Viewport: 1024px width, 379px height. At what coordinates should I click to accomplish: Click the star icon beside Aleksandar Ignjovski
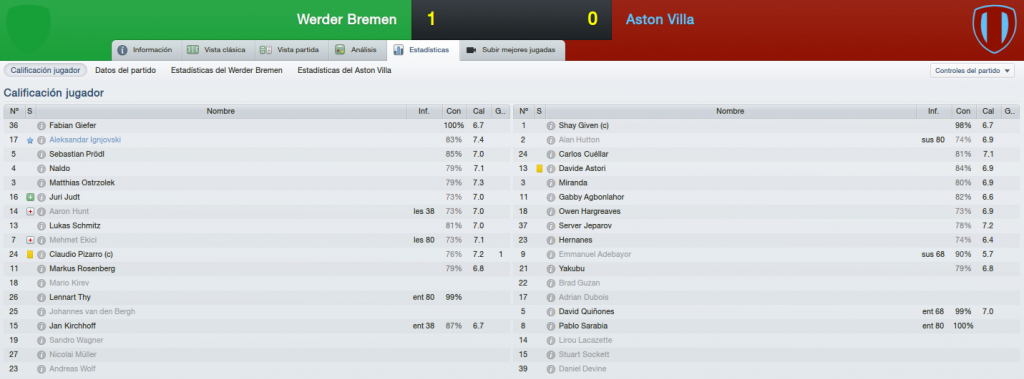coord(30,140)
